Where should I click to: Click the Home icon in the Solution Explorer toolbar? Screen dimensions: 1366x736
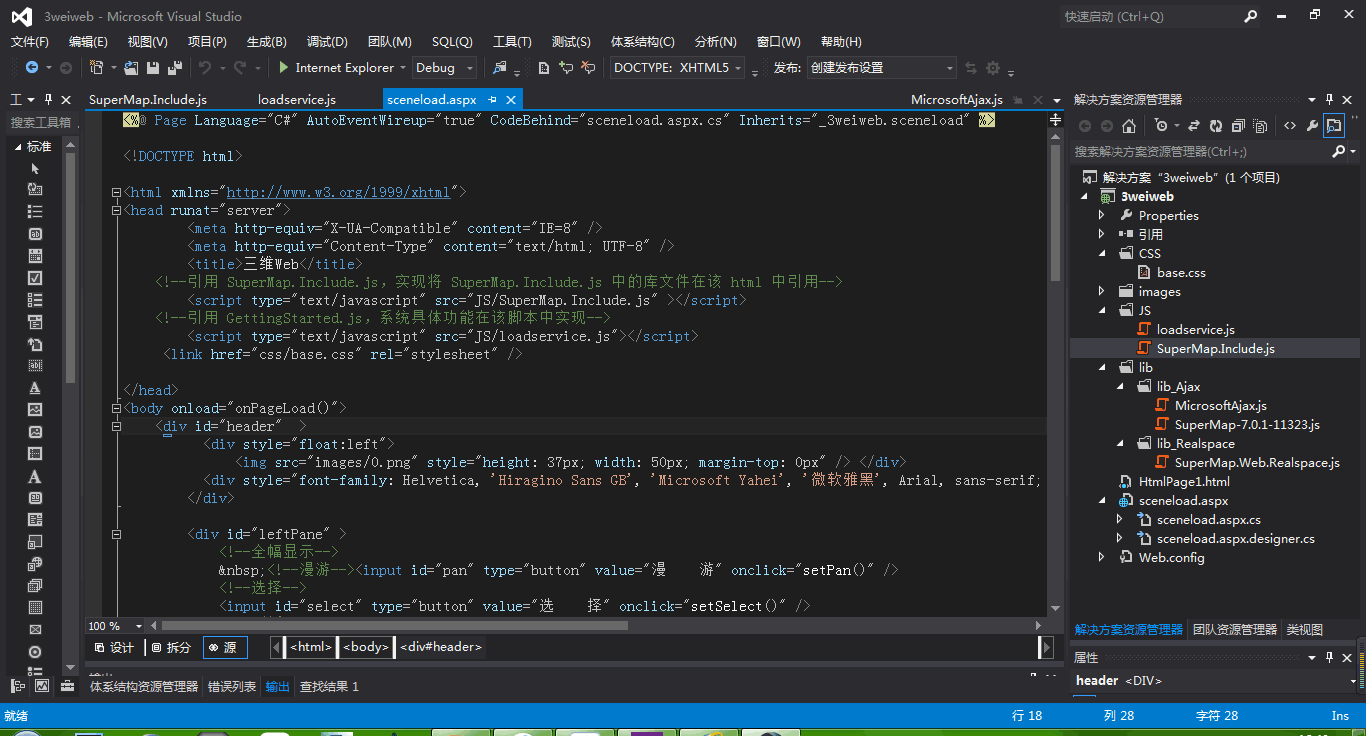(1129, 126)
